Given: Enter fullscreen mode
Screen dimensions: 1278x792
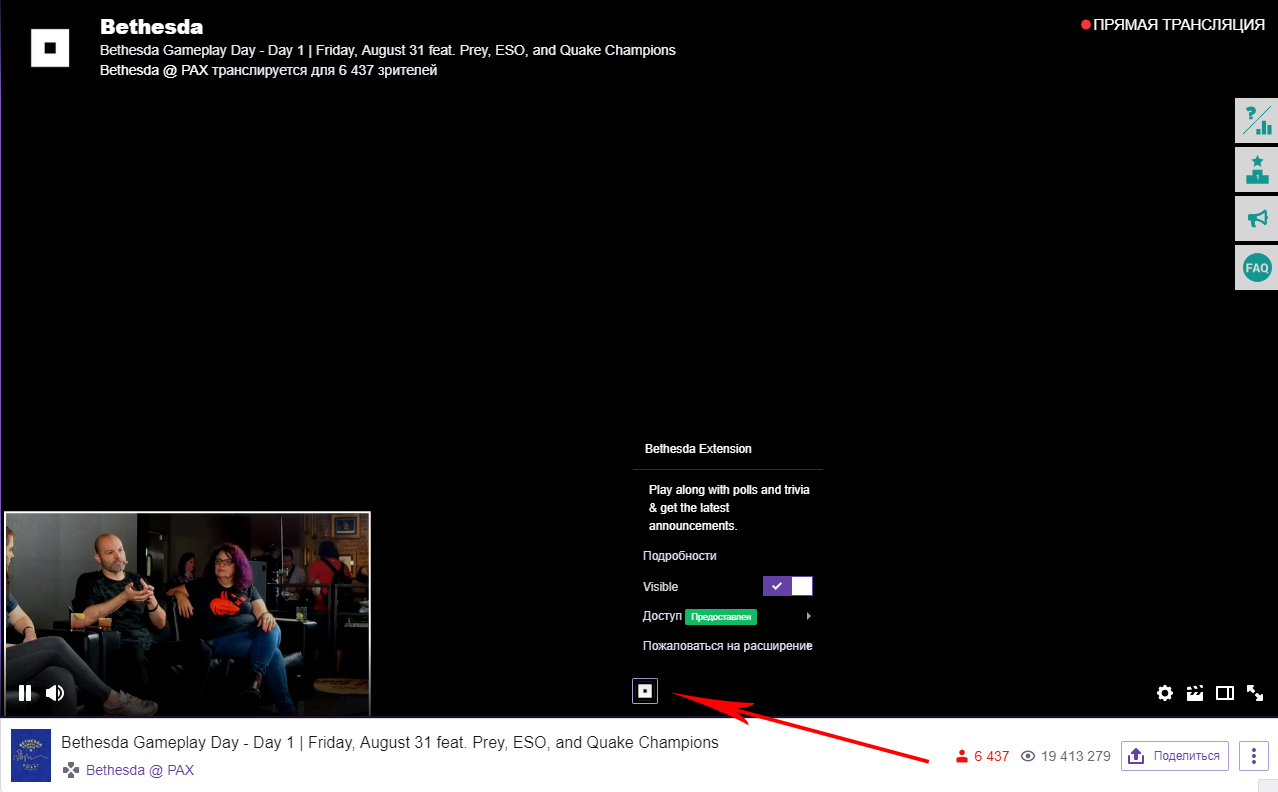Looking at the screenshot, I should click(1254, 693).
